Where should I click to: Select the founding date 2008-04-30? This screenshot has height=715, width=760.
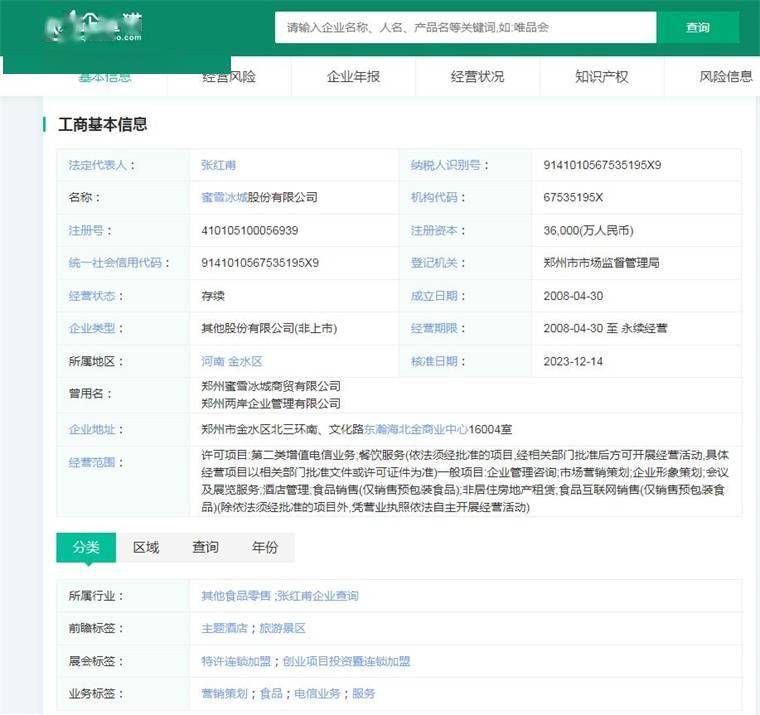tap(573, 296)
